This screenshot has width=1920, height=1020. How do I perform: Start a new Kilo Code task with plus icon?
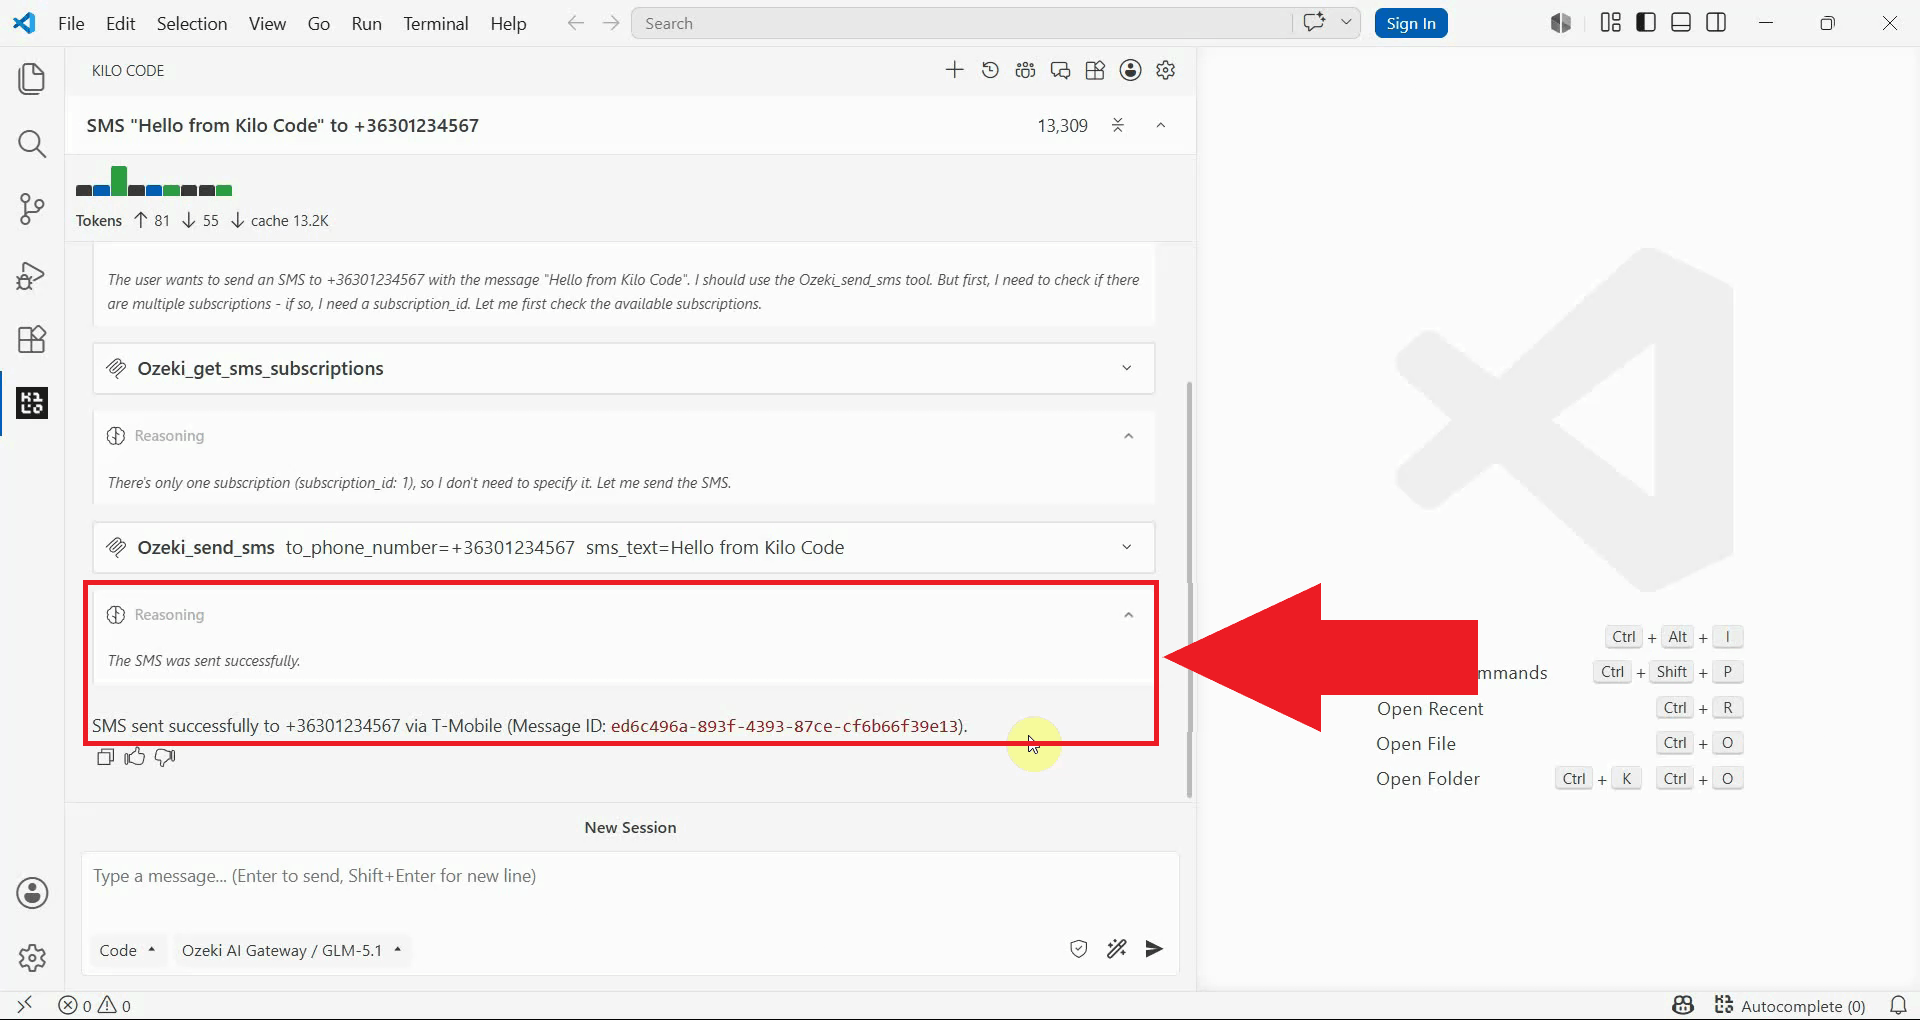[x=955, y=70]
